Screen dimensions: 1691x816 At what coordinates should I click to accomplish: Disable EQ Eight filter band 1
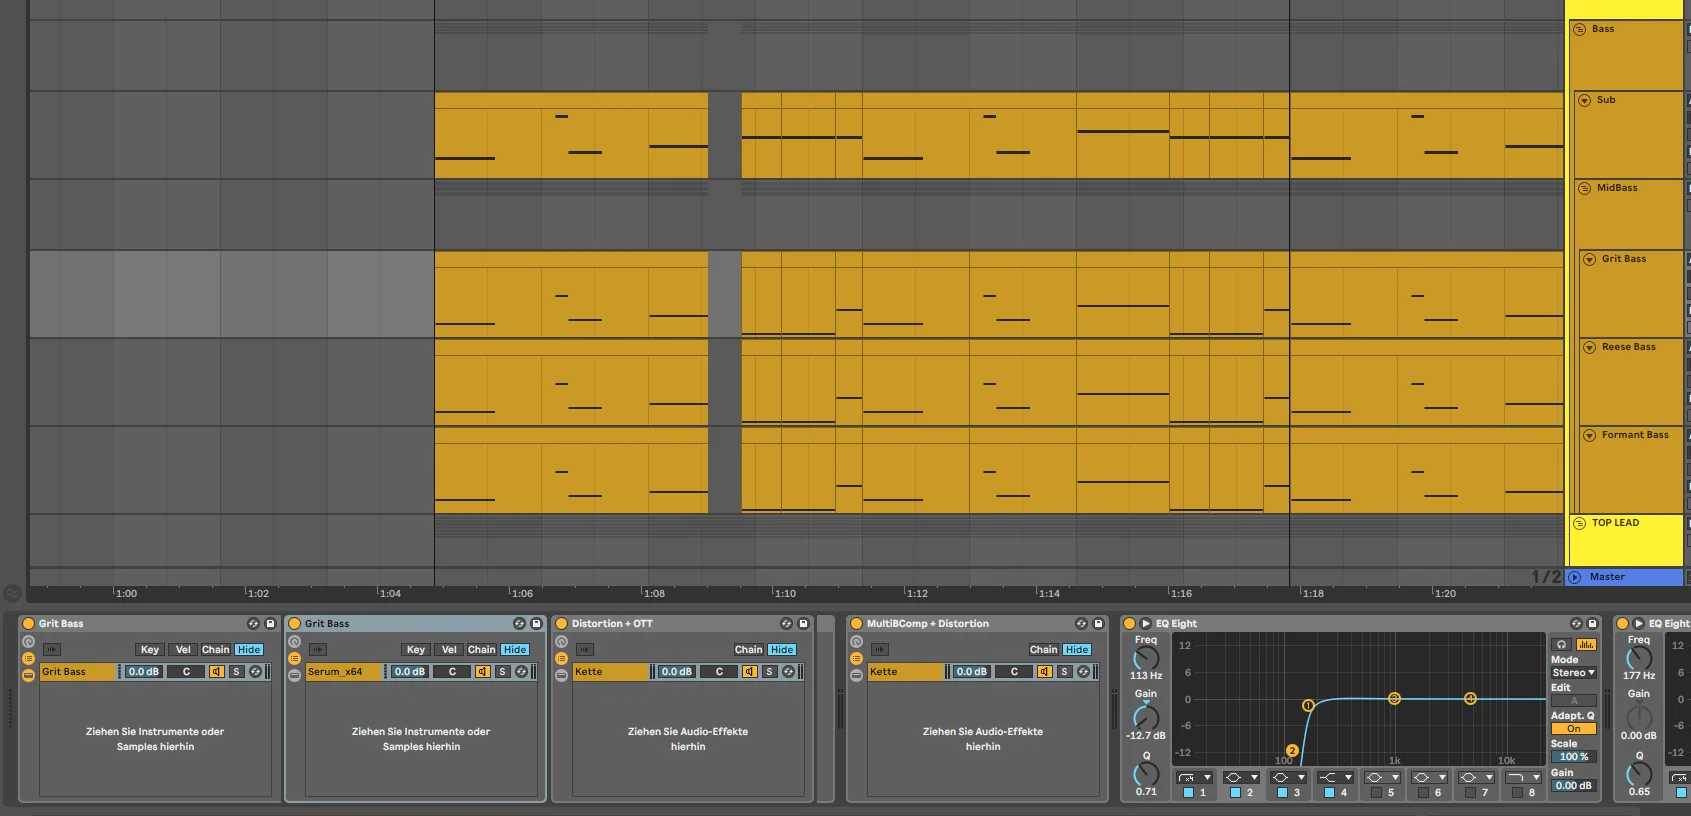pyautogui.click(x=1188, y=792)
